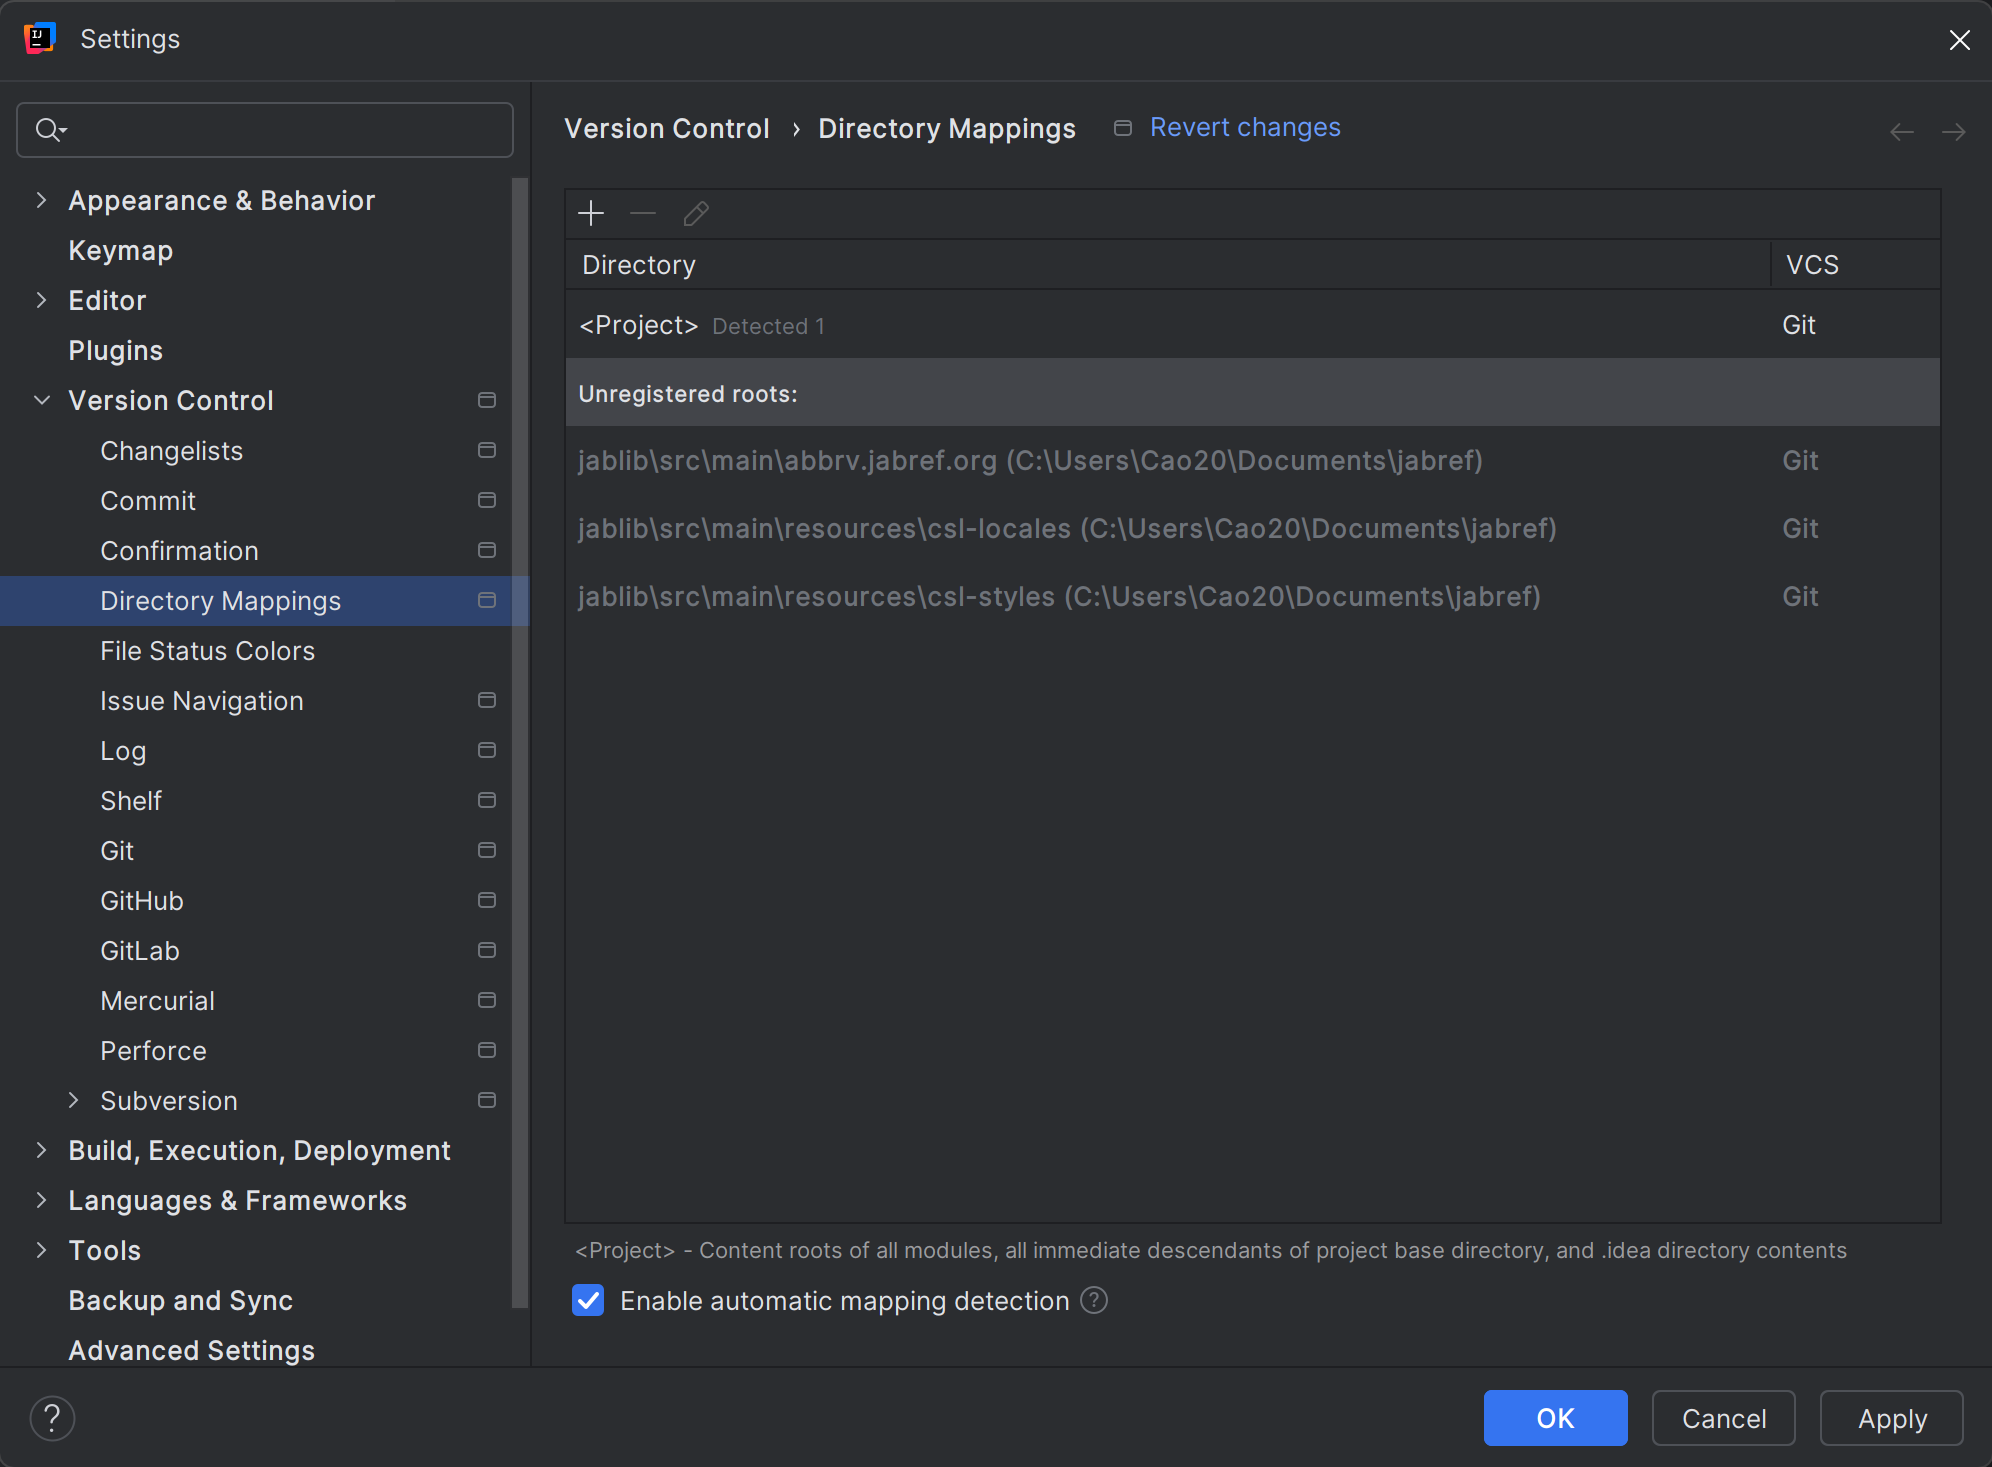Click the Revert changes link
The width and height of the screenshot is (1992, 1467).
1245,128
